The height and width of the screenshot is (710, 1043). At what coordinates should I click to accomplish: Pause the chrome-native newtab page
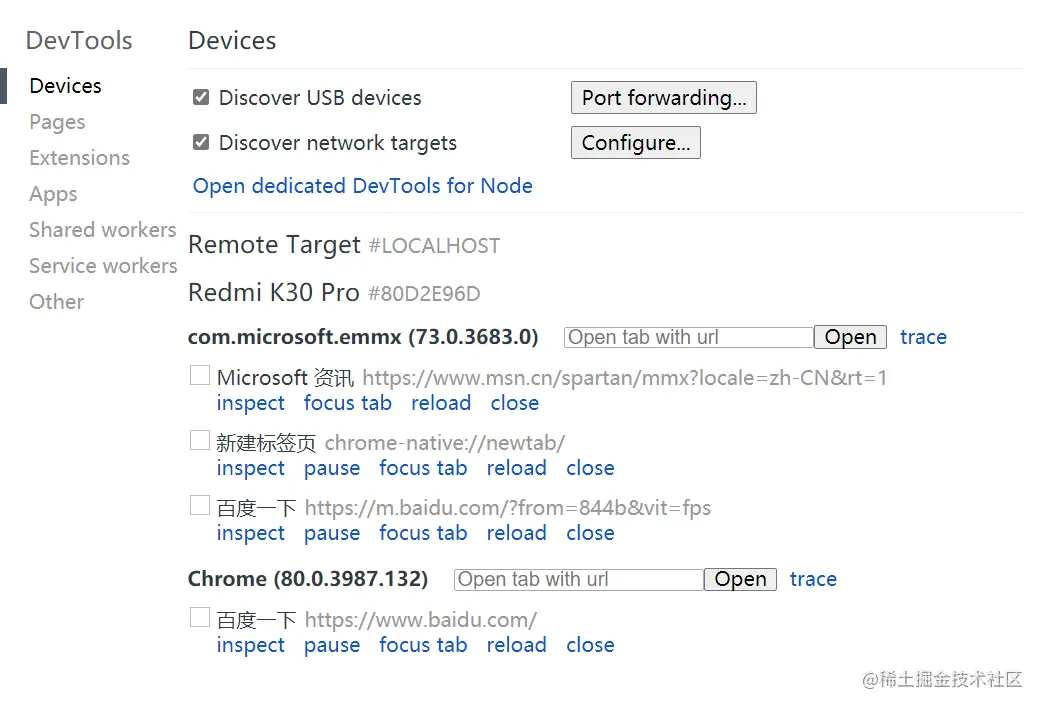coord(332,468)
